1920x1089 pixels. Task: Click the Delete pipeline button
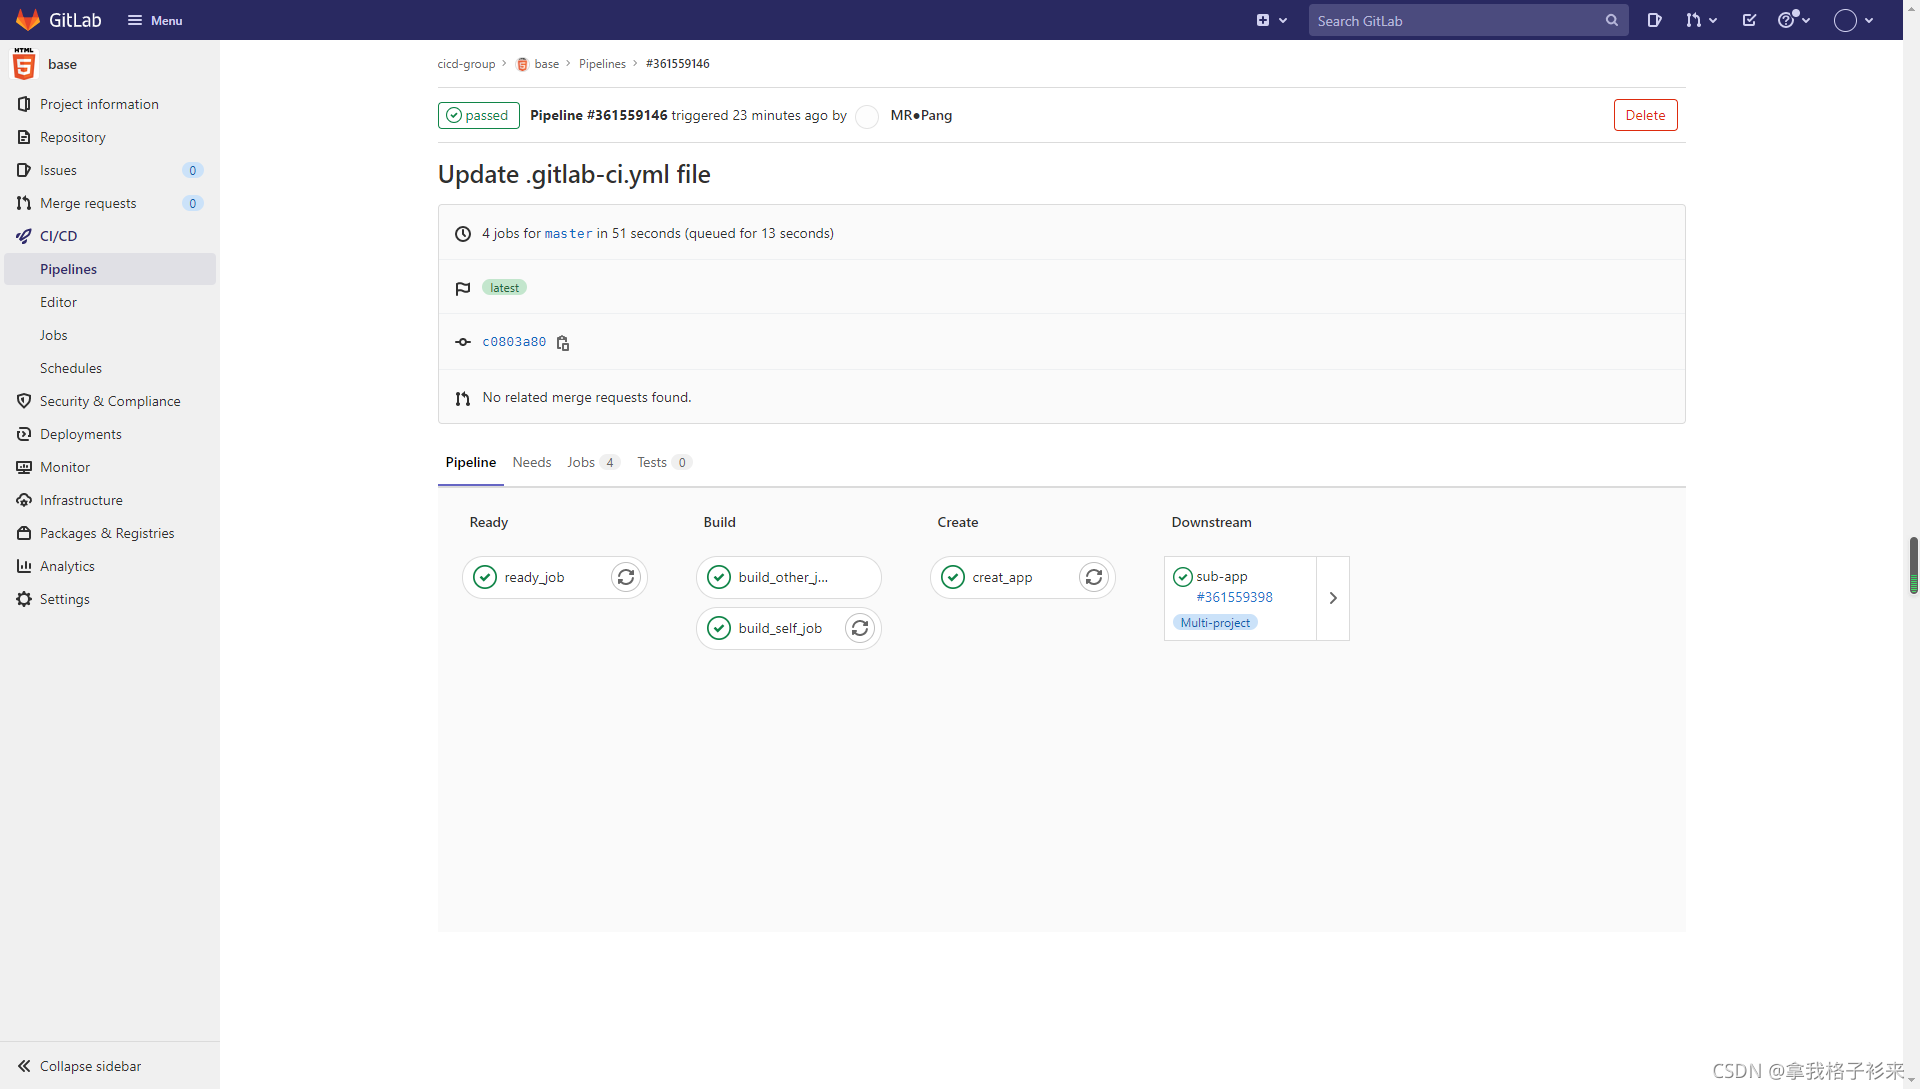[1645, 115]
